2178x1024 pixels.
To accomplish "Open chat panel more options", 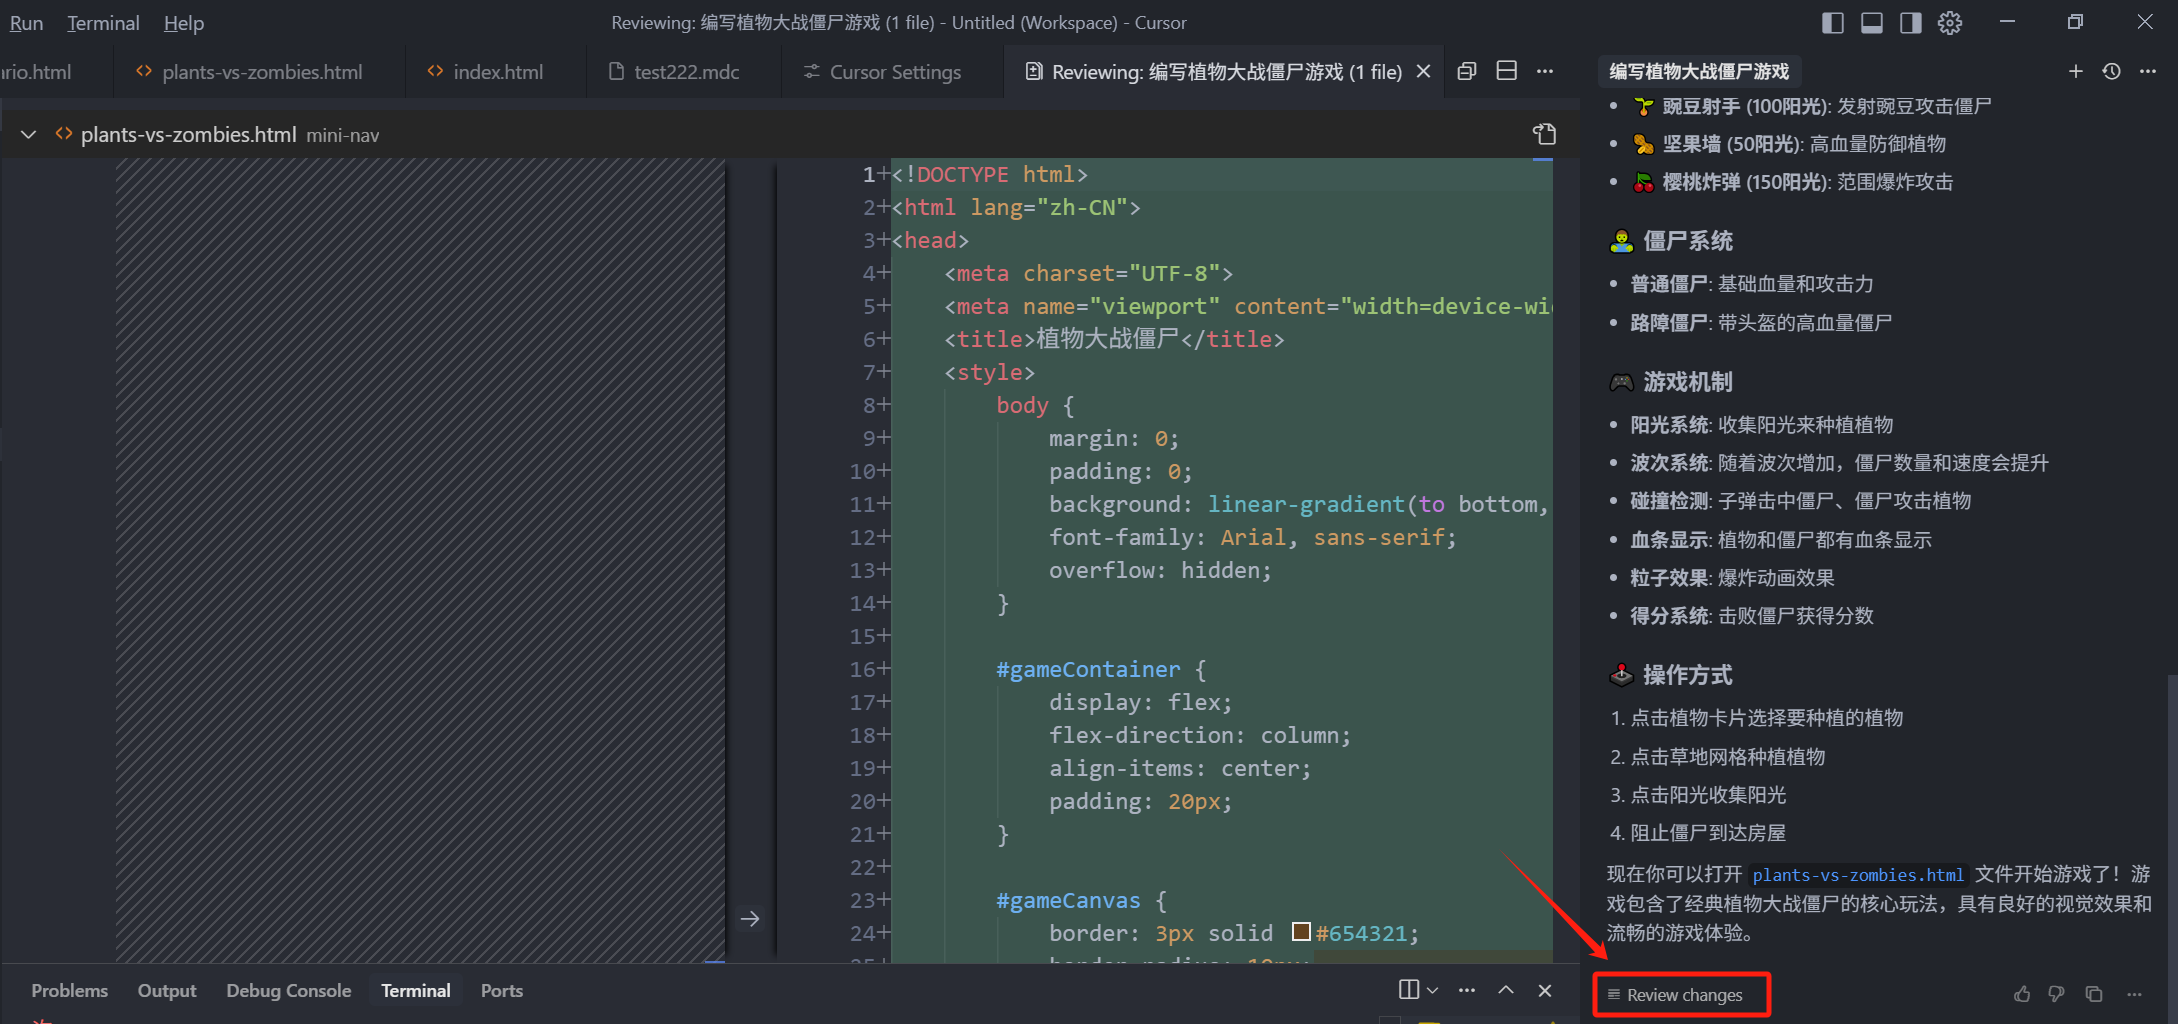I will click(2148, 71).
